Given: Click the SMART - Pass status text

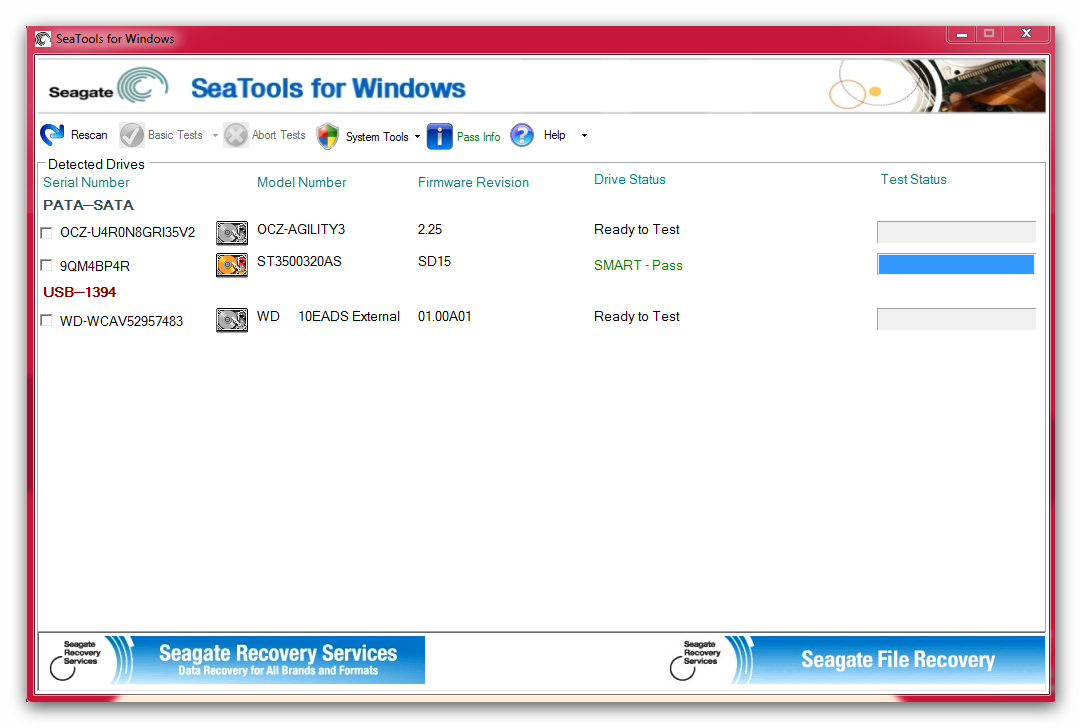Looking at the screenshot, I should pyautogui.click(x=638, y=265).
